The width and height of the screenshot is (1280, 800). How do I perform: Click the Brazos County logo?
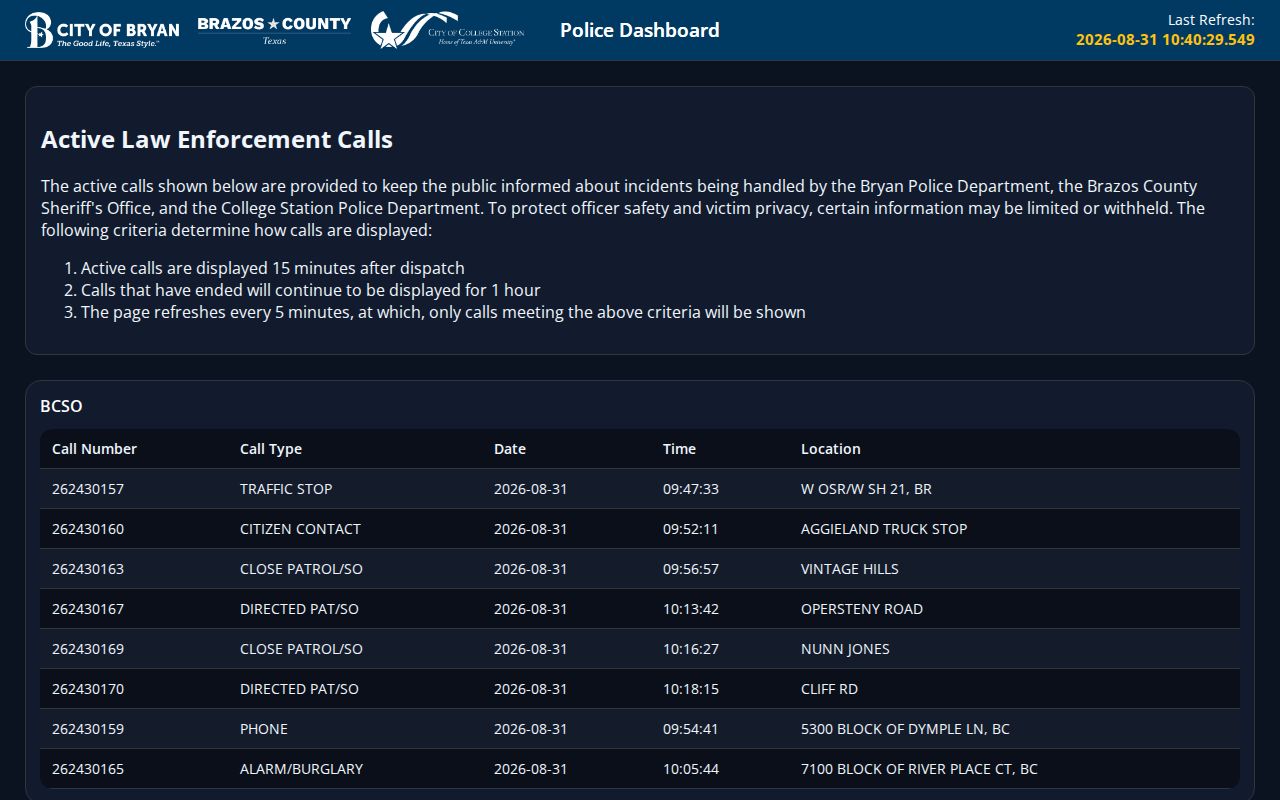274,30
